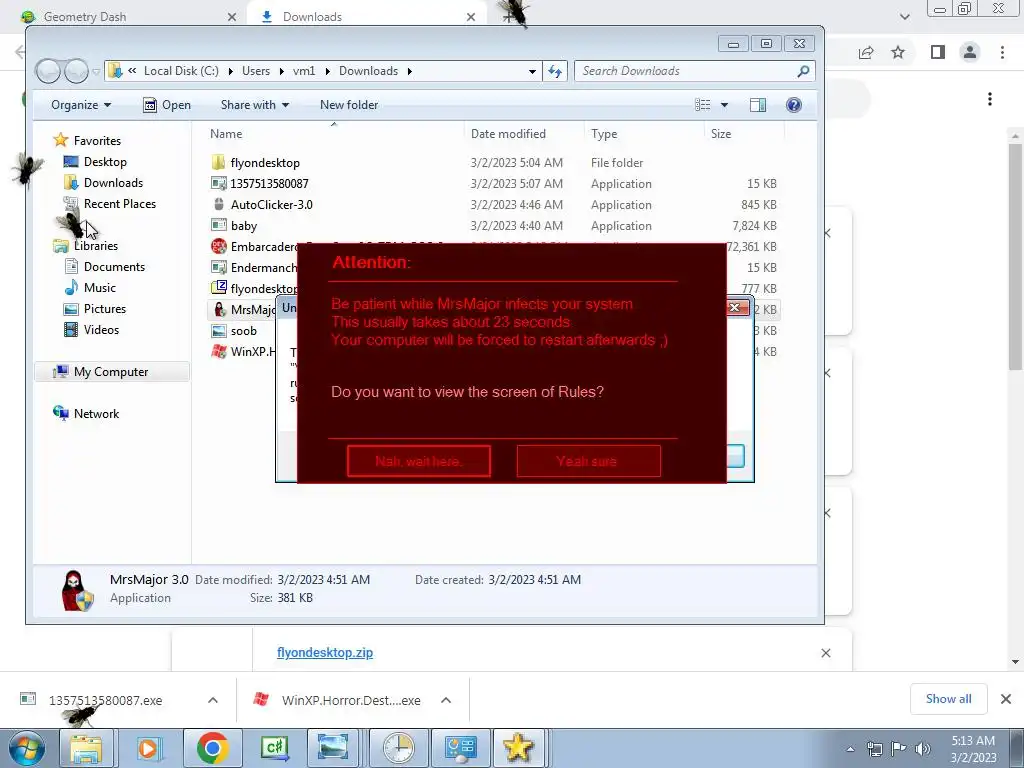Click the volume speaker tray icon
Viewport: 1024px width, 768px height.
922,749
